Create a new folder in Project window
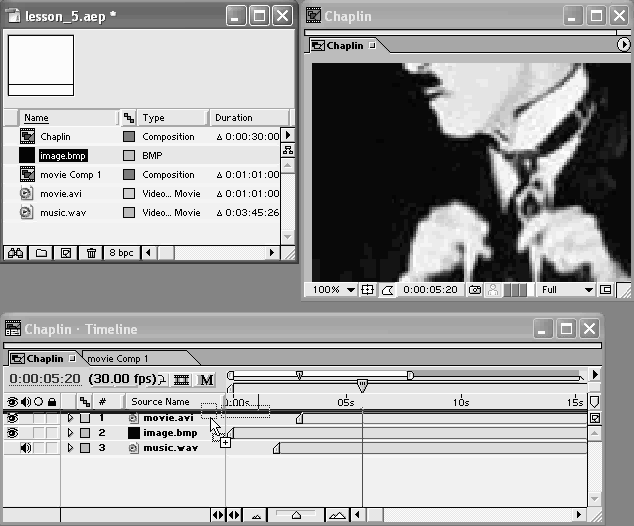 (41, 253)
